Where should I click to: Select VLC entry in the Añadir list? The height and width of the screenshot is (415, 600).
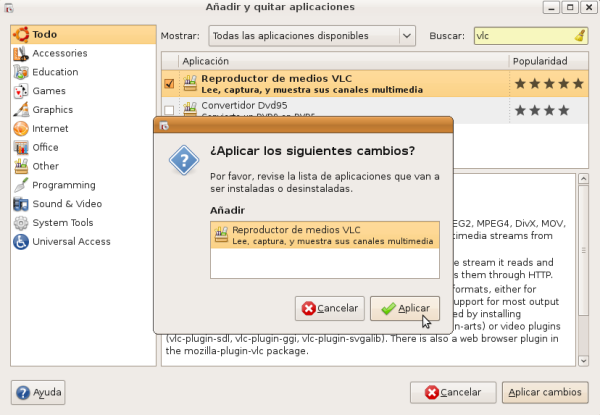[x=324, y=235]
